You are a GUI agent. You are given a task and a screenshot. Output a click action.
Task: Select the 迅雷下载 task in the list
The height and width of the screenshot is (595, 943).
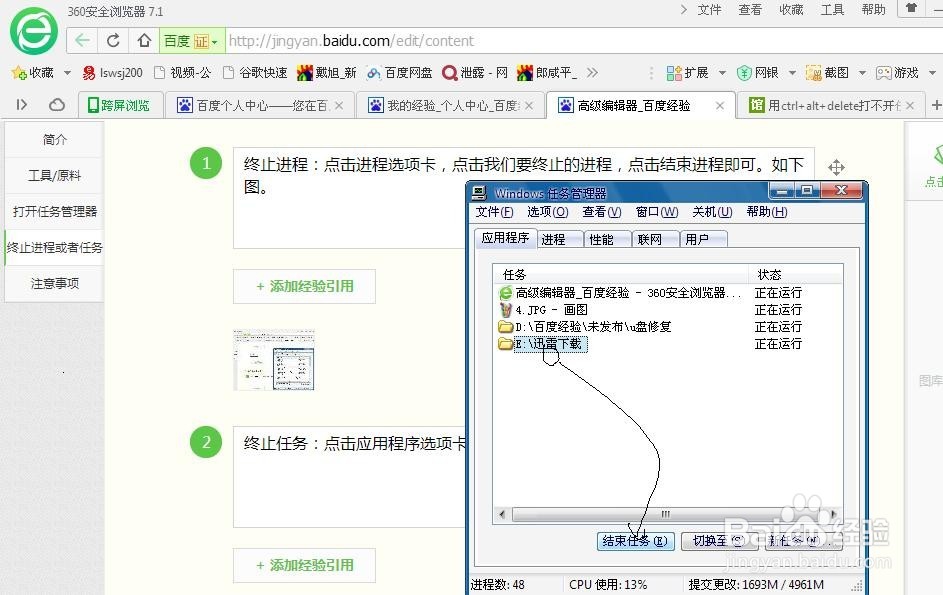[x=548, y=343]
